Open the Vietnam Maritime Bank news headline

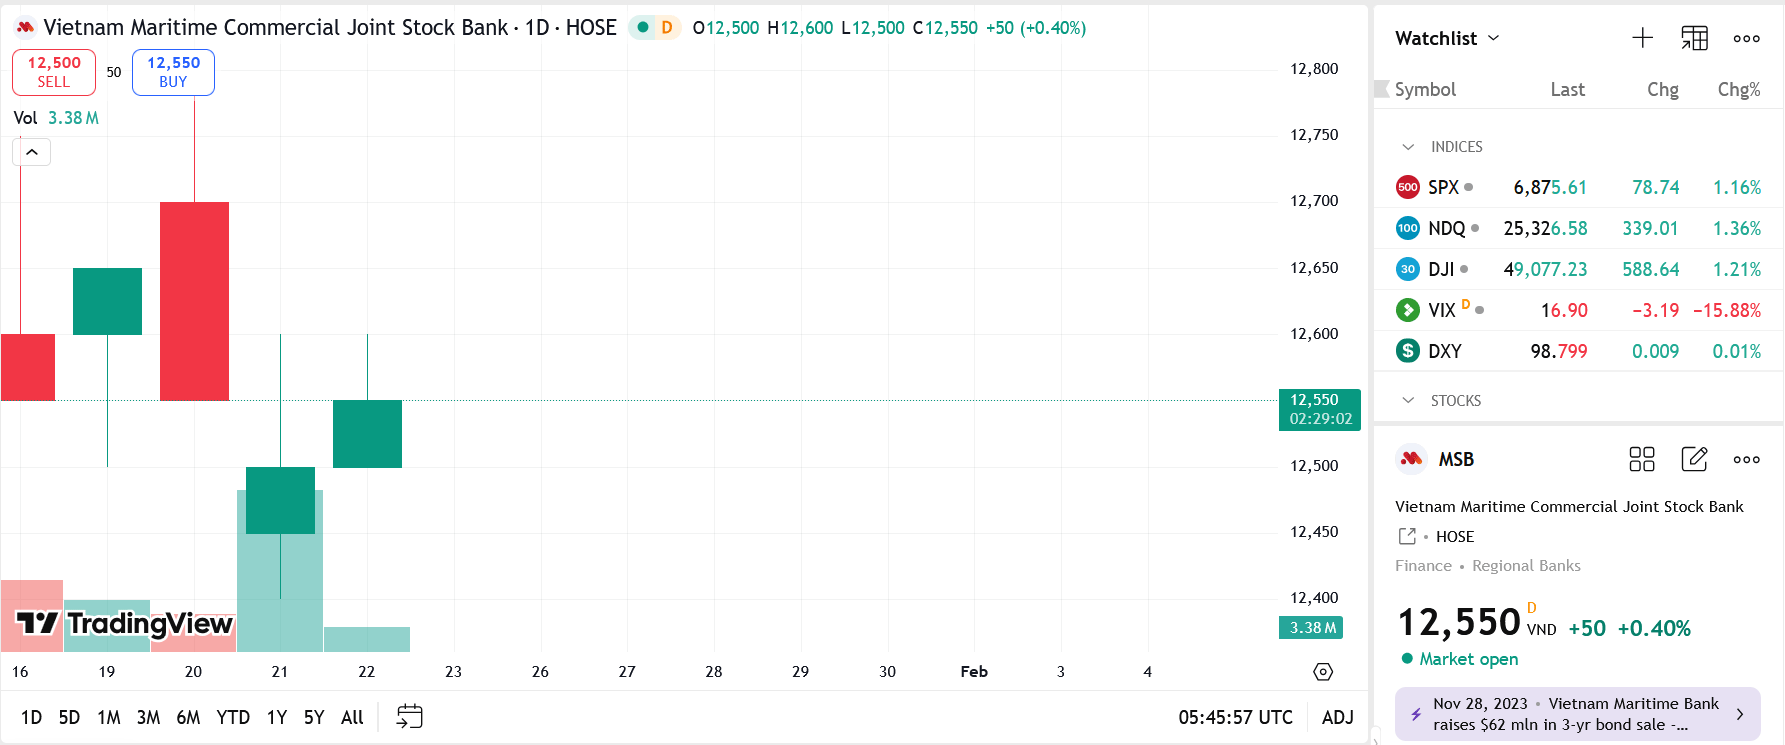[x=1577, y=714]
